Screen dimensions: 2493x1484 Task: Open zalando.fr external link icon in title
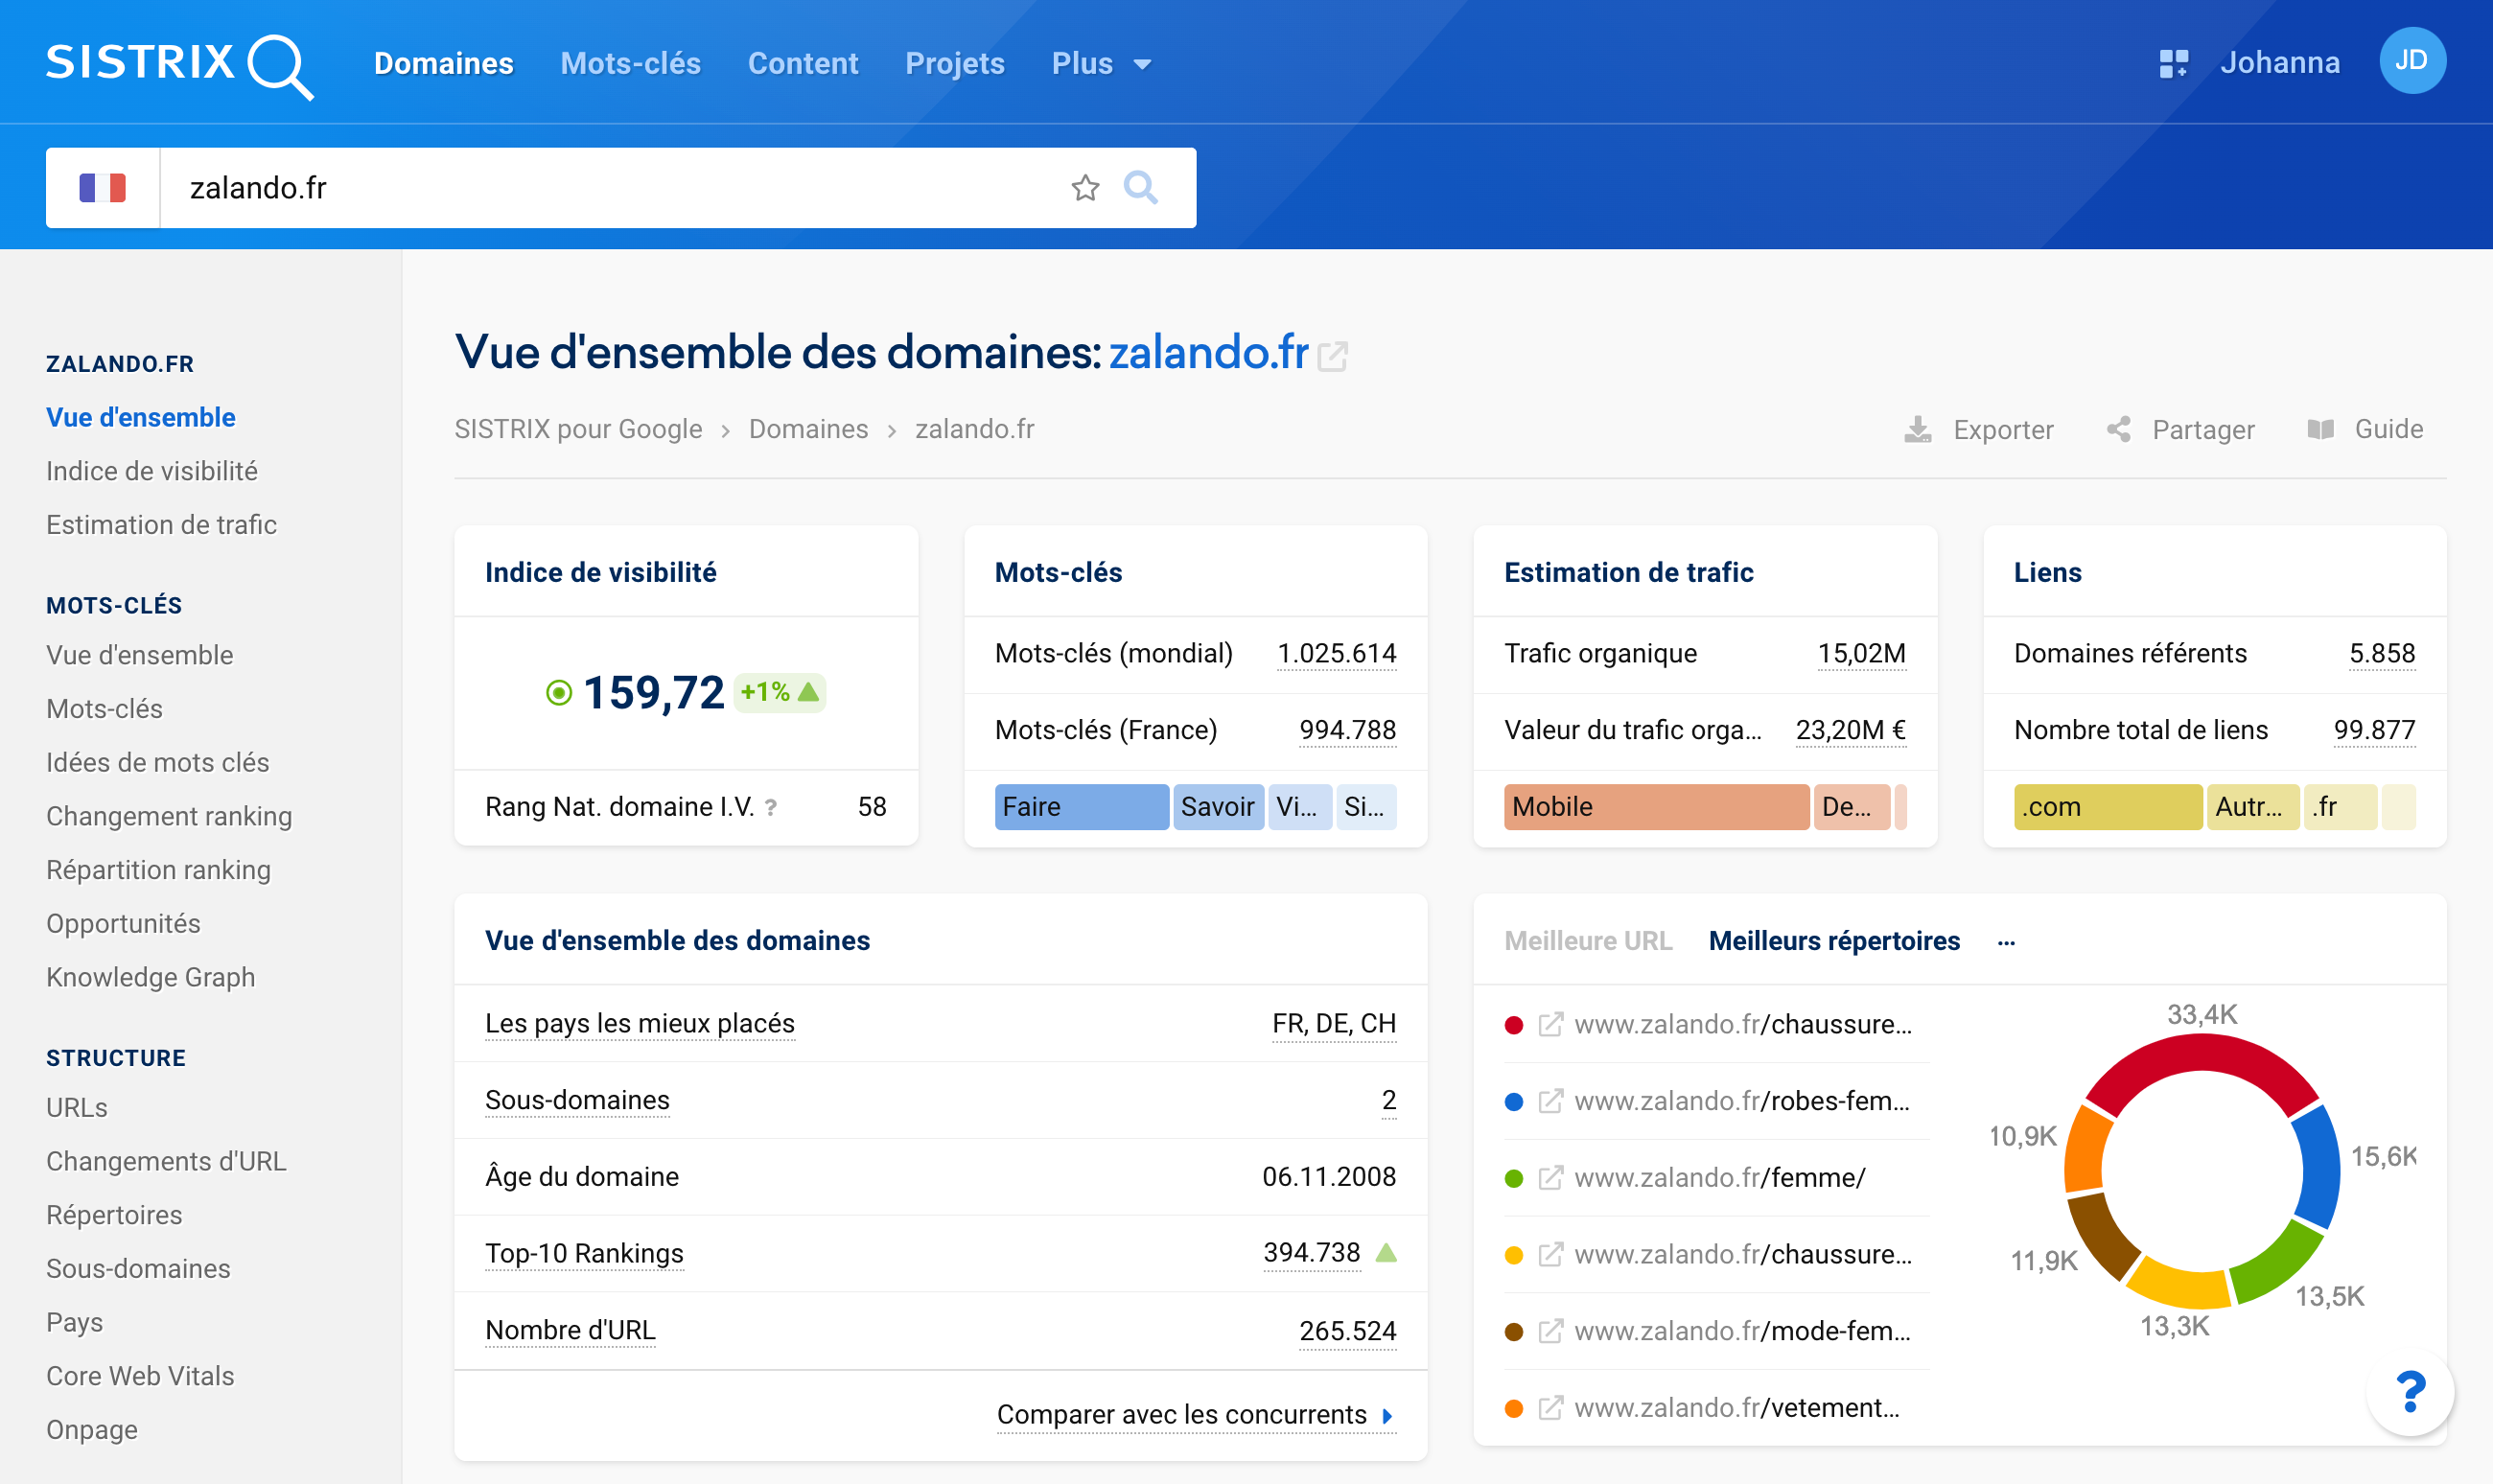[1332, 356]
